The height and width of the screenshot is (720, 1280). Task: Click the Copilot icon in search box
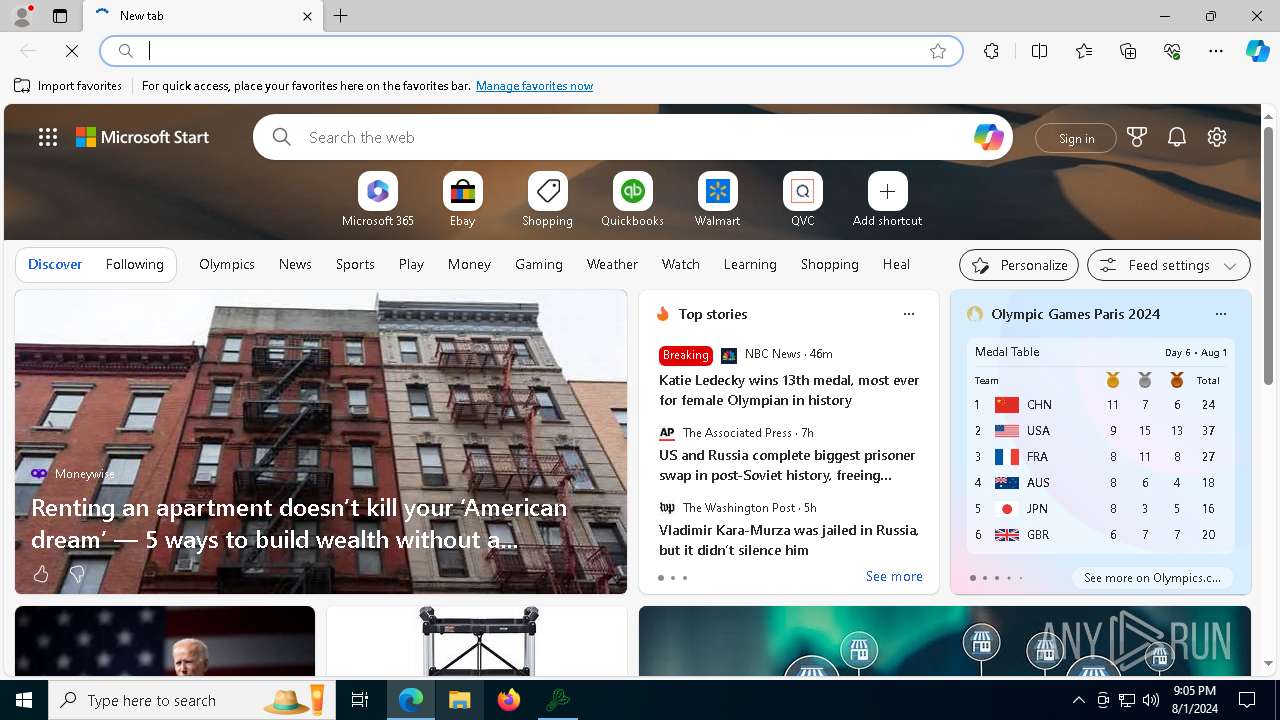pyautogui.click(x=988, y=138)
